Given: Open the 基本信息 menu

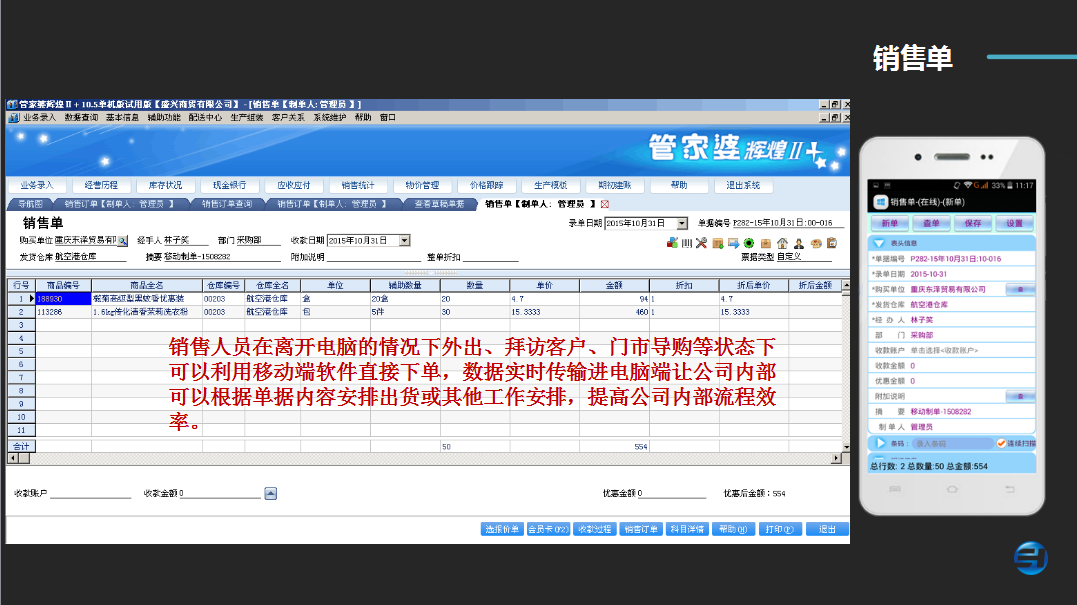Looking at the screenshot, I should point(122,117).
